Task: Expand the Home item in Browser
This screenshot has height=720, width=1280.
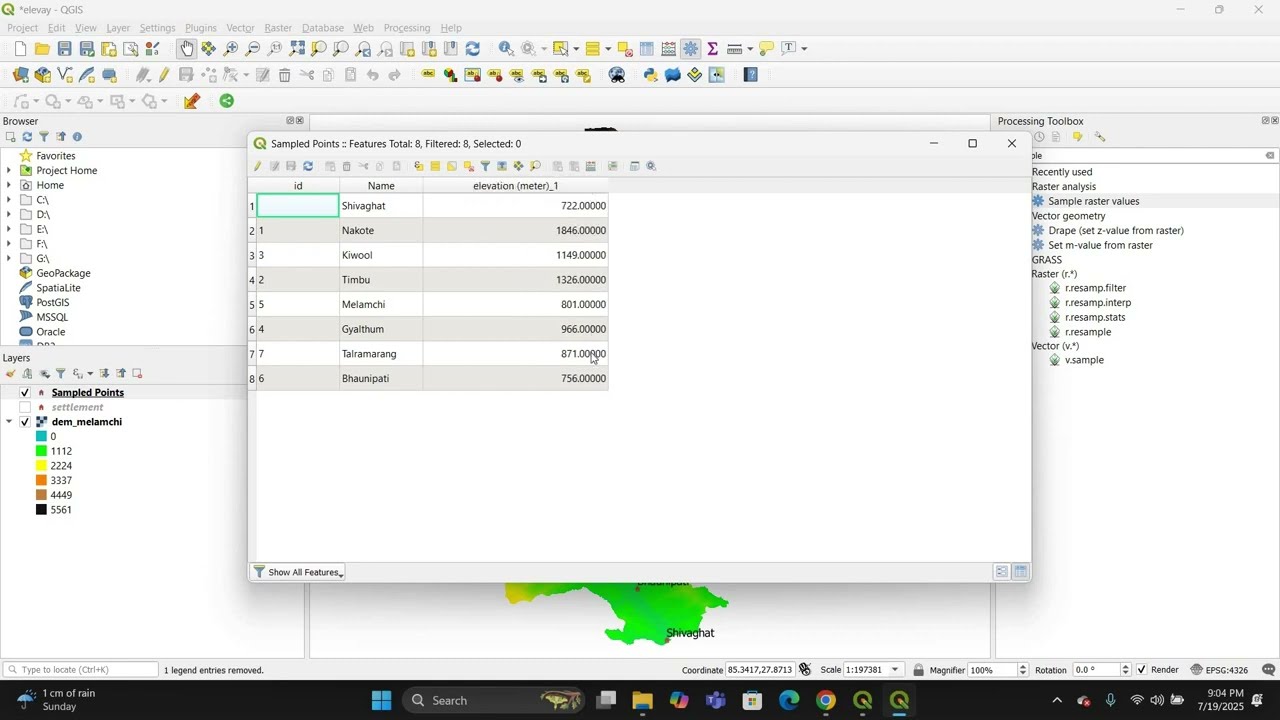Action: (x=9, y=185)
